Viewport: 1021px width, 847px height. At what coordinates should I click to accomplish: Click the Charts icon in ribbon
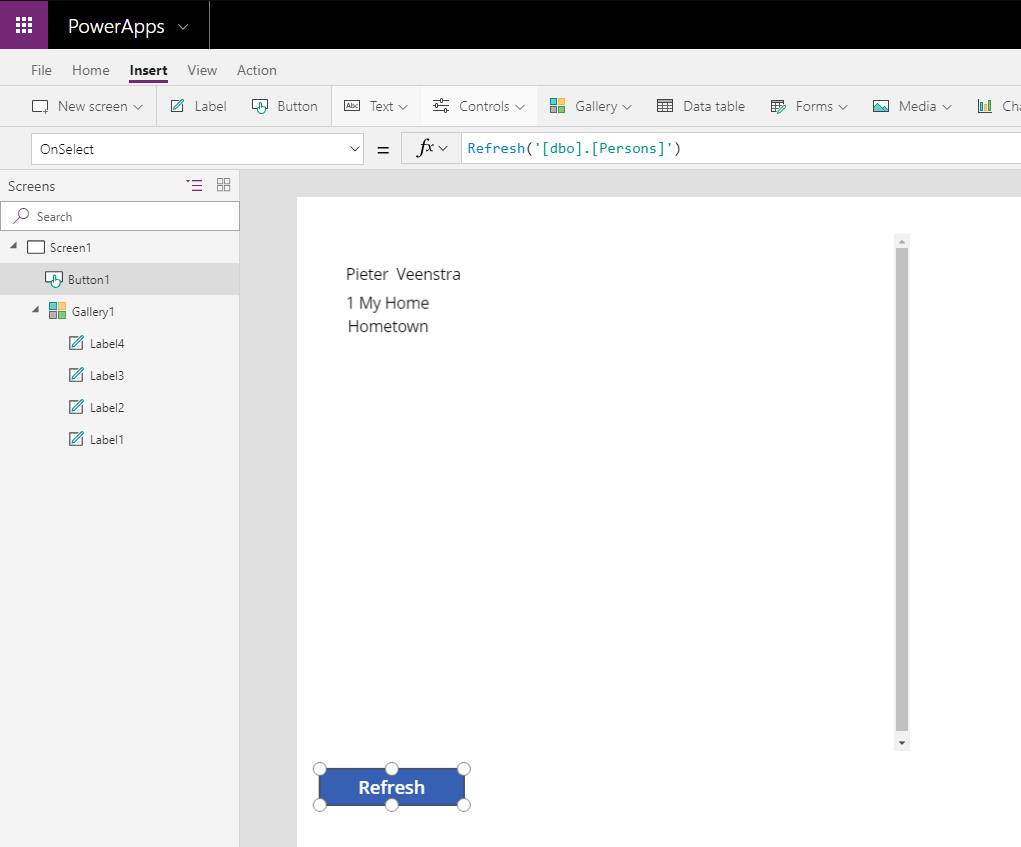(x=985, y=106)
